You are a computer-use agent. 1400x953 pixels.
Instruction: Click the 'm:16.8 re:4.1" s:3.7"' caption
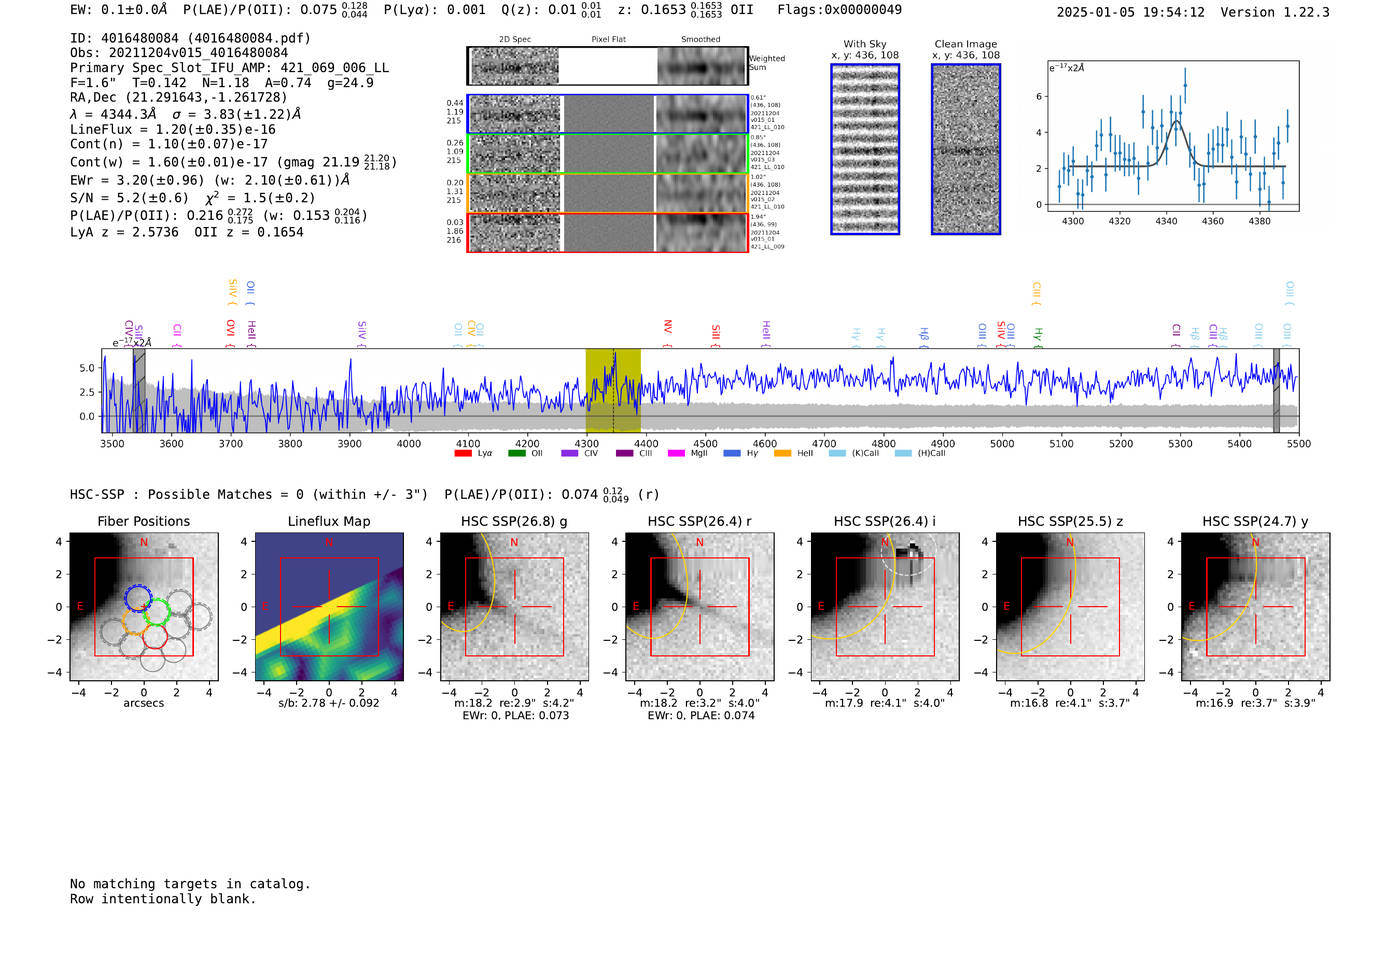tap(1070, 703)
